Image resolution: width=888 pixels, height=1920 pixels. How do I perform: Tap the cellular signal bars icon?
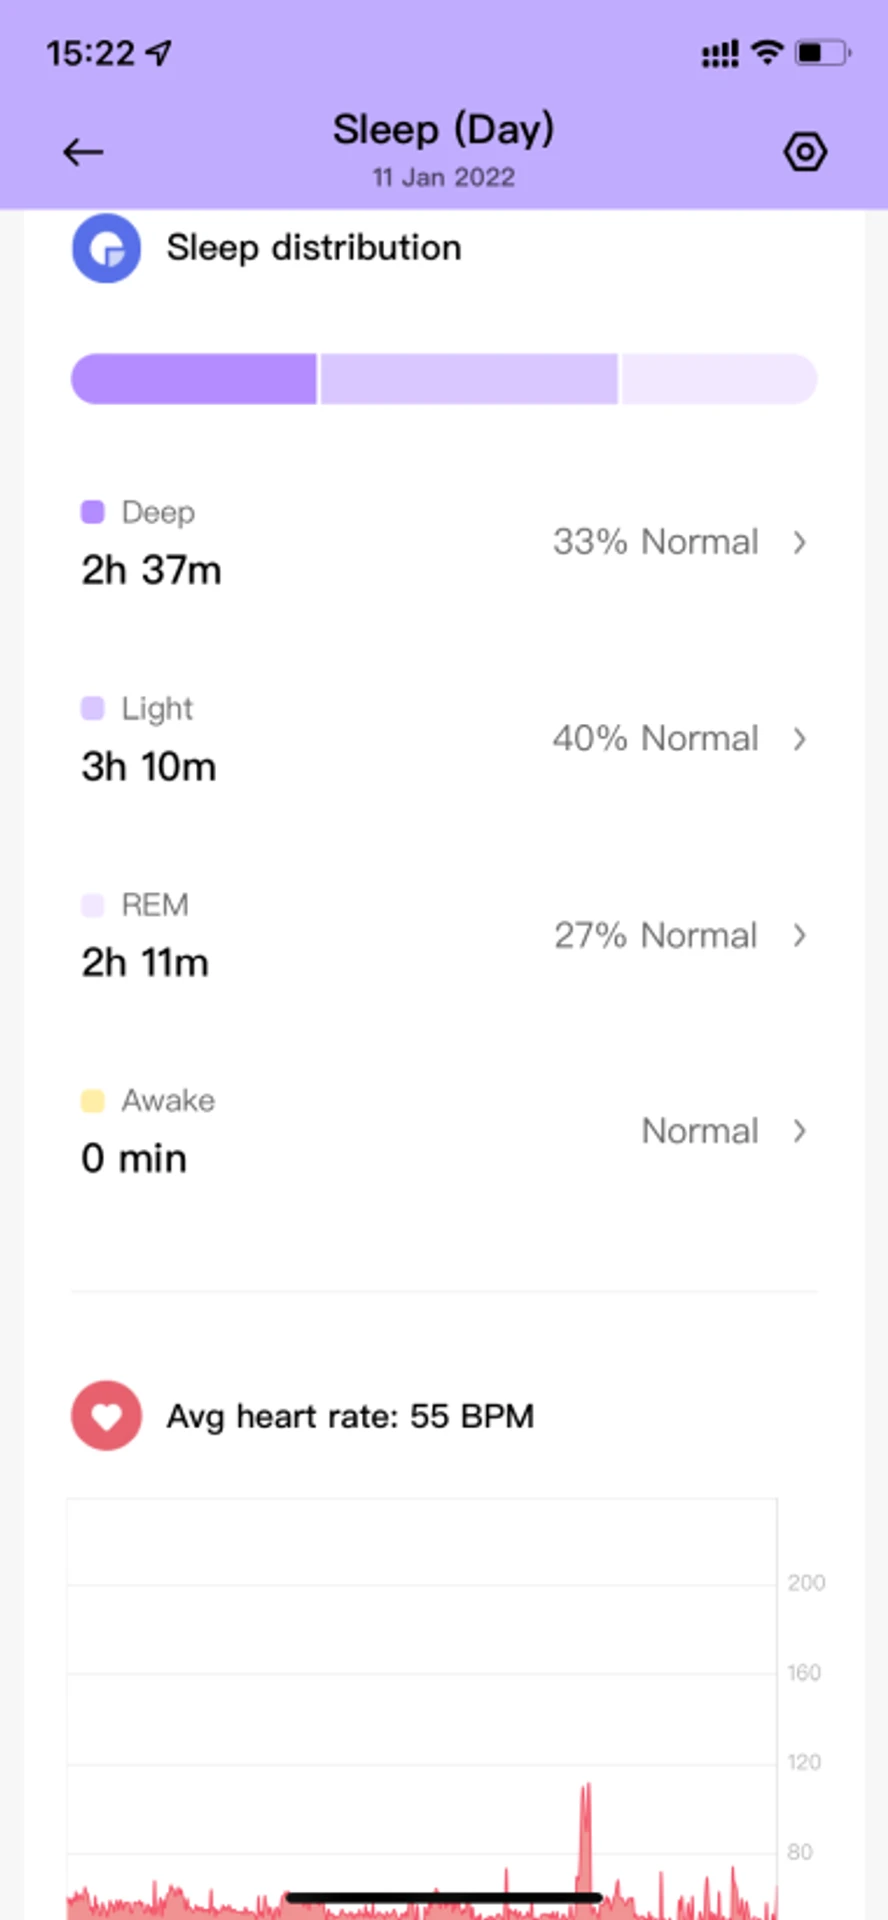(x=720, y=54)
